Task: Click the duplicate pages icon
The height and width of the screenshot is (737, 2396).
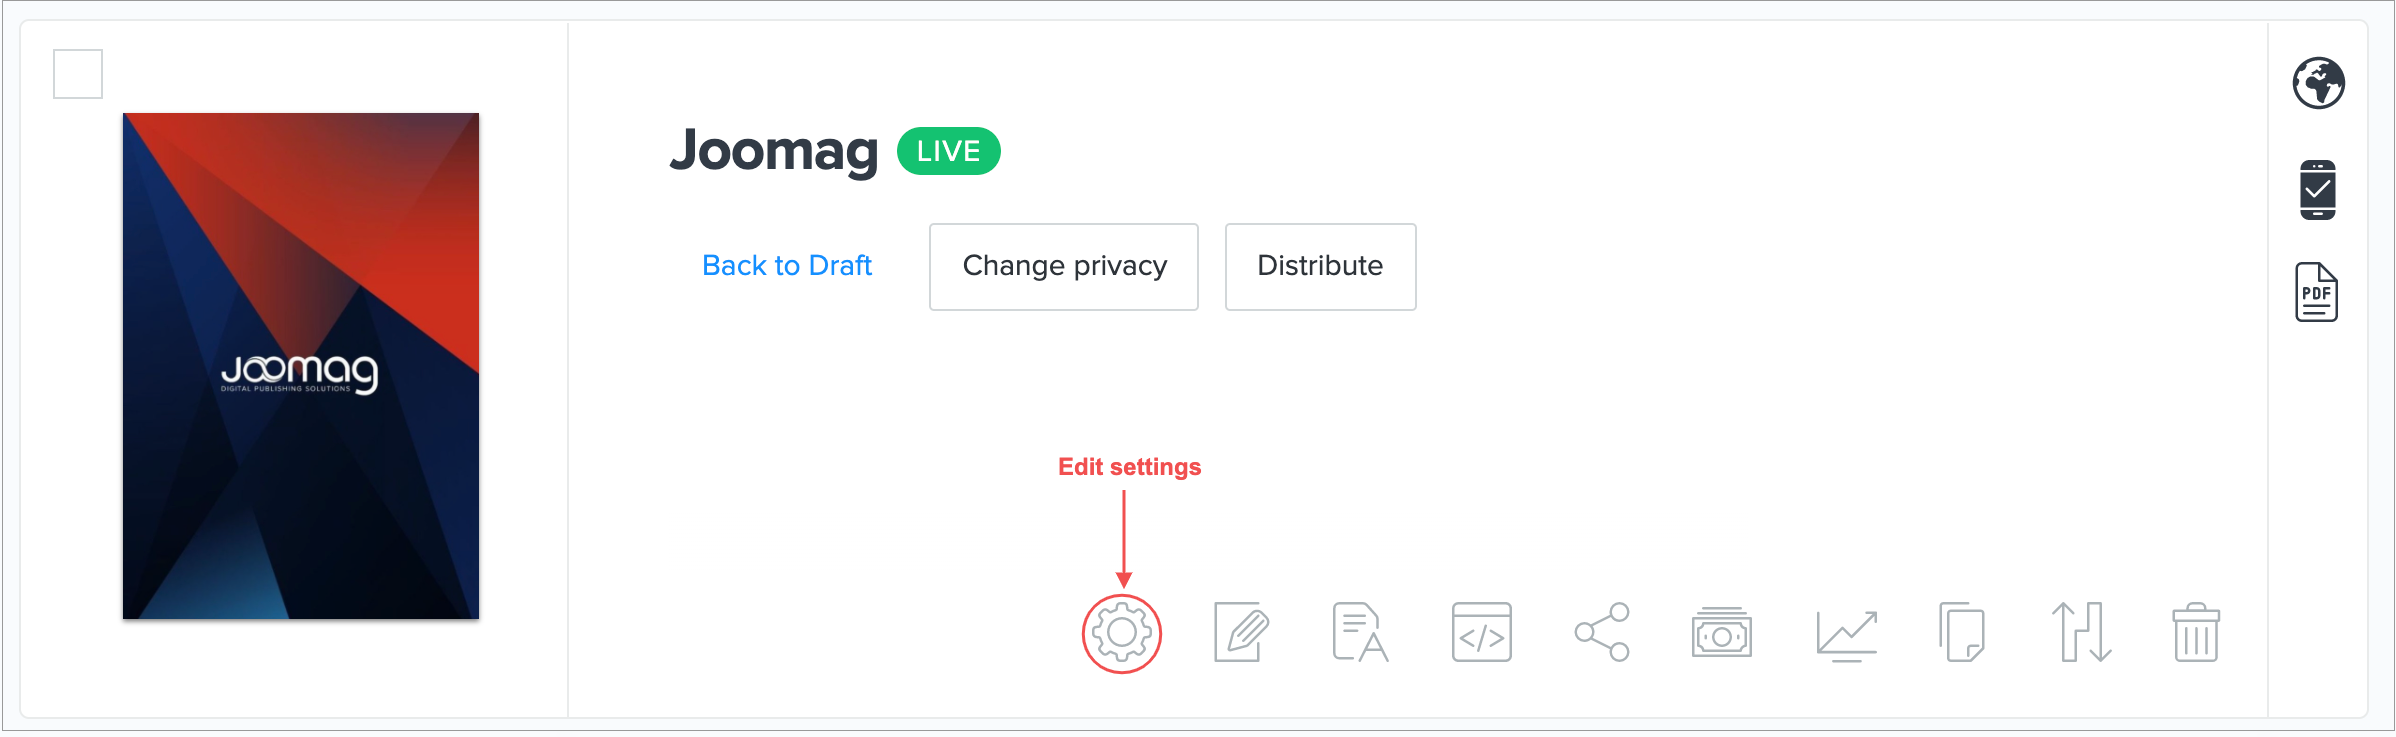Action: [1961, 633]
